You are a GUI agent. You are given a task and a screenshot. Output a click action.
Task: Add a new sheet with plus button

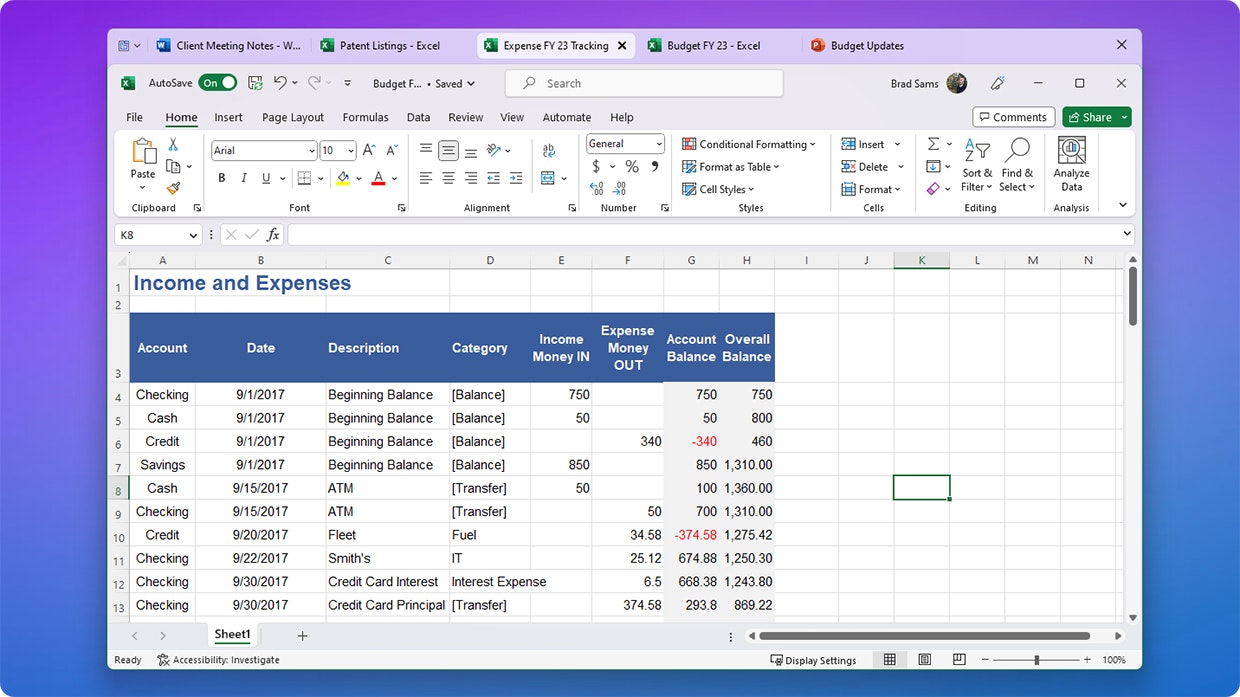click(x=302, y=636)
